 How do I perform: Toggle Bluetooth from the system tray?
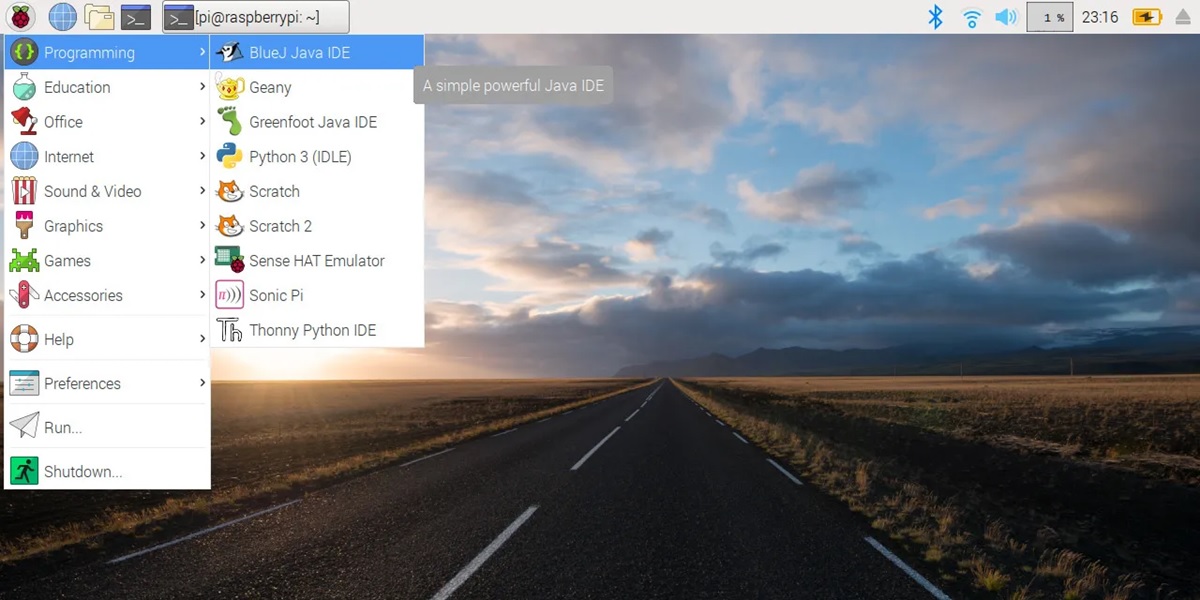pos(934,16)
